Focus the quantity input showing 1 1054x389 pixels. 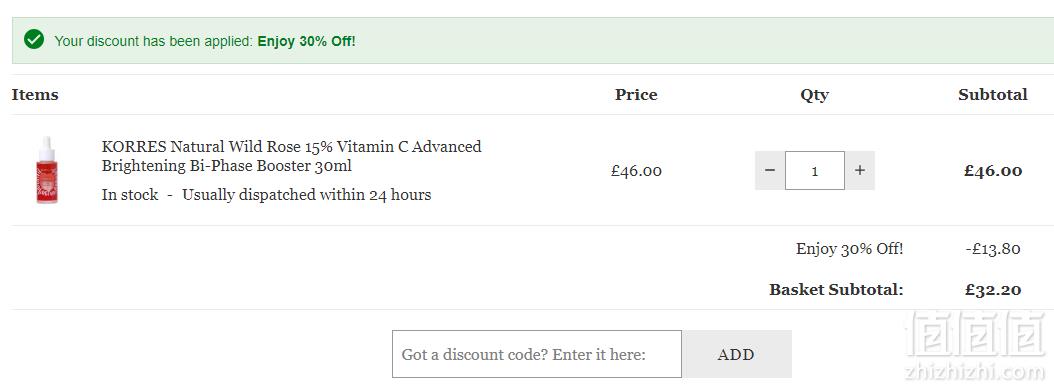click(815, 171)
